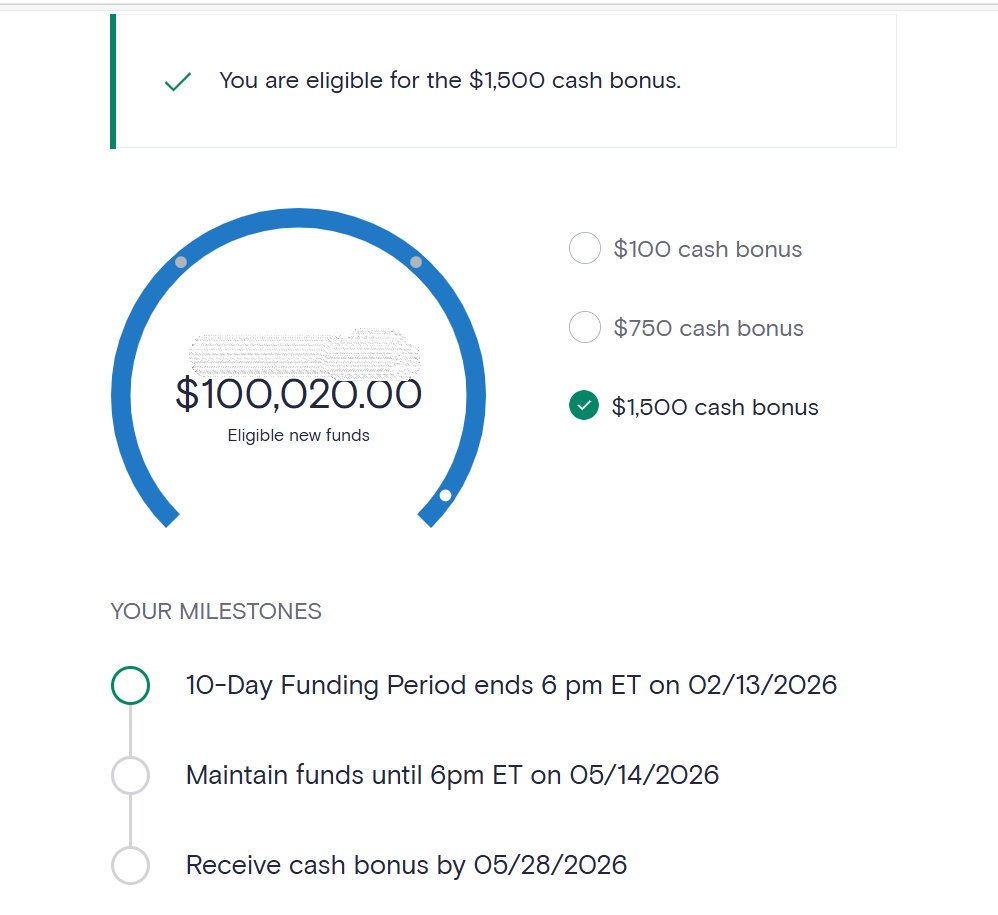
Task: Open the 10-Day Funding Period milestone text
Action: [x=511, y=686]
